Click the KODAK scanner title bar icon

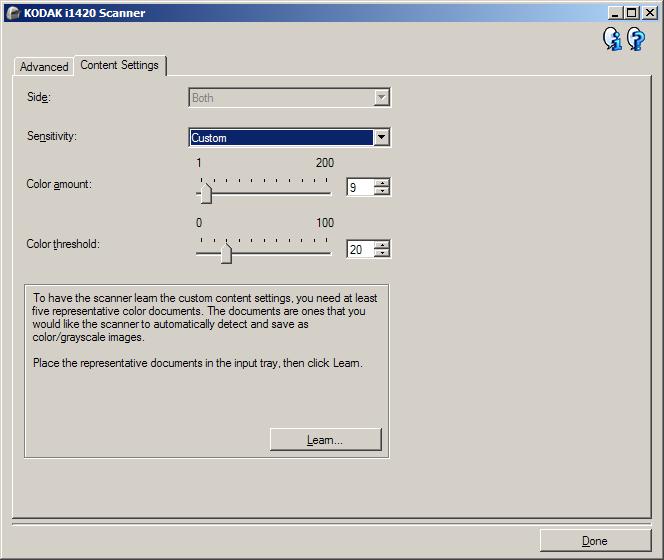tap(13, 13)
